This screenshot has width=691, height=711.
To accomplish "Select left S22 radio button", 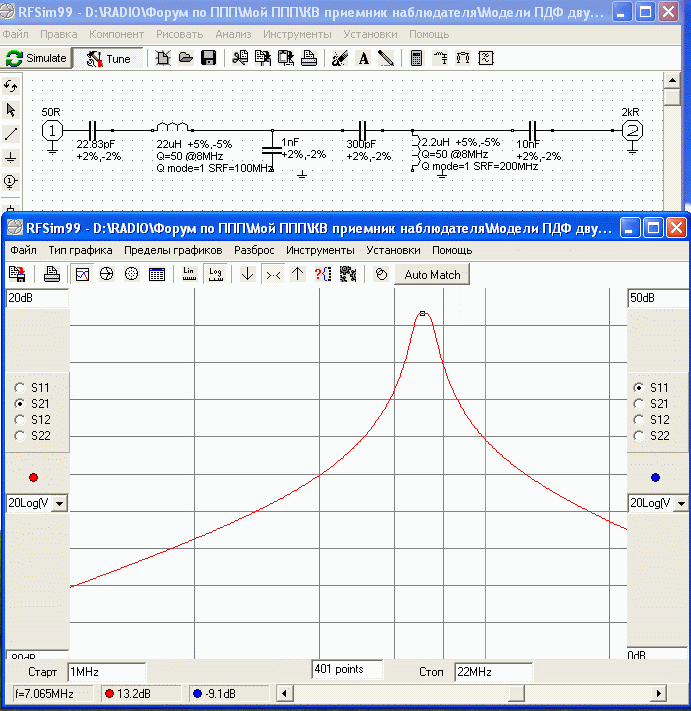I will coord(19,436).
